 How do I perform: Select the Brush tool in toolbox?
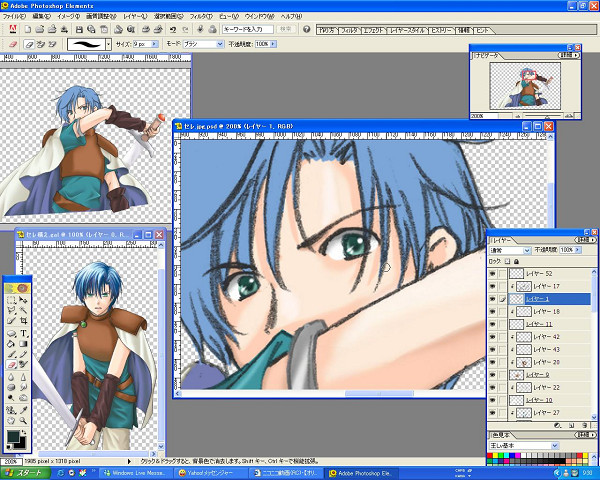[x=11, y=354]
